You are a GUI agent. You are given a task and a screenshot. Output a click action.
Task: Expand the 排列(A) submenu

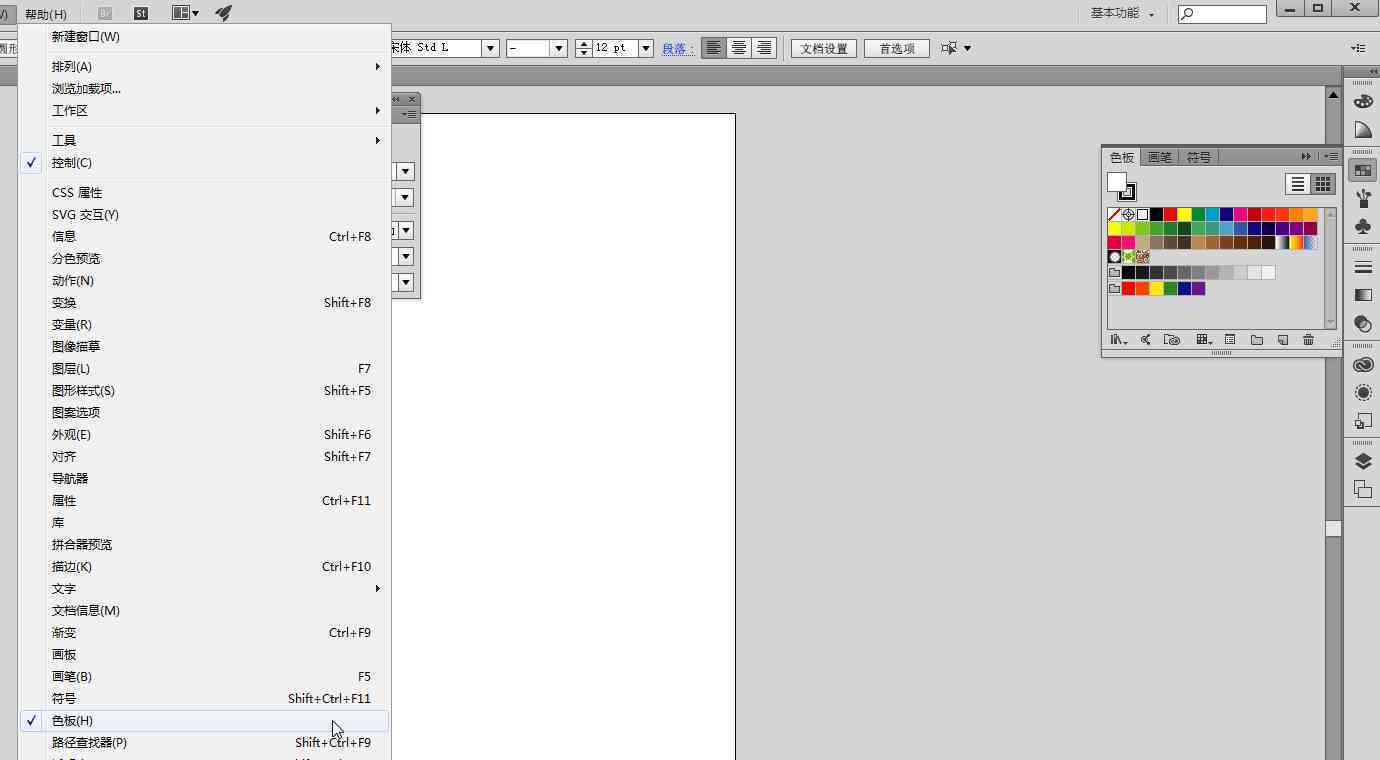tap(204, 67)
